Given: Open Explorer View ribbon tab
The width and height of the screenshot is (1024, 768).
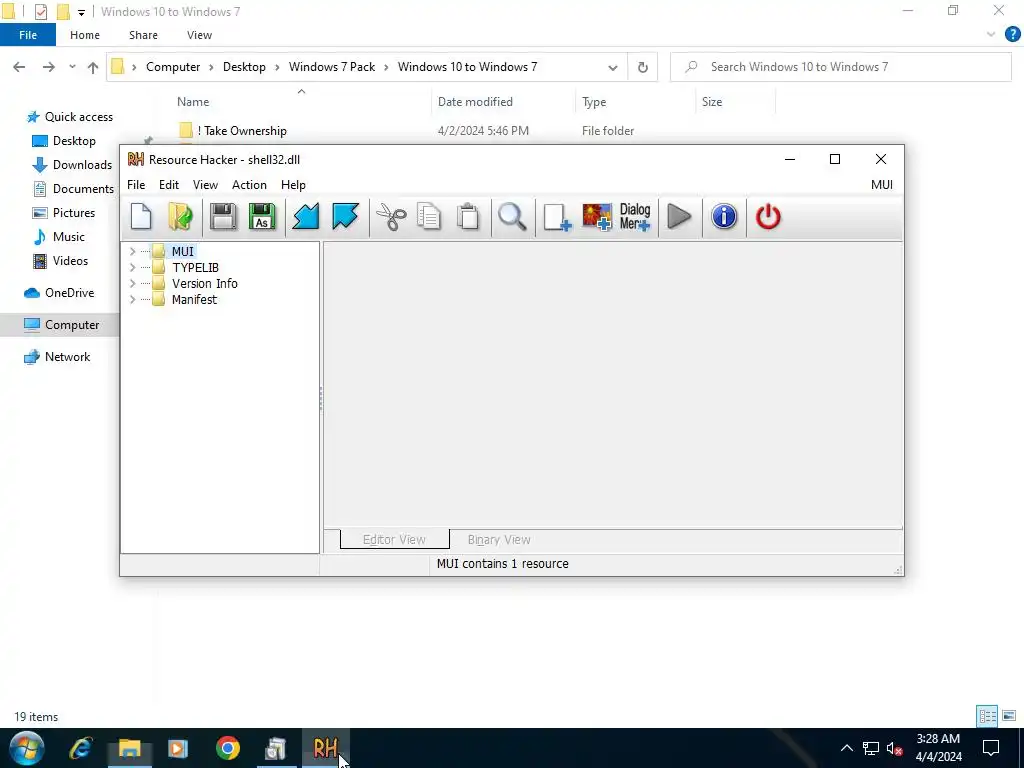Looking at the screenshot, I should point(199,35).
